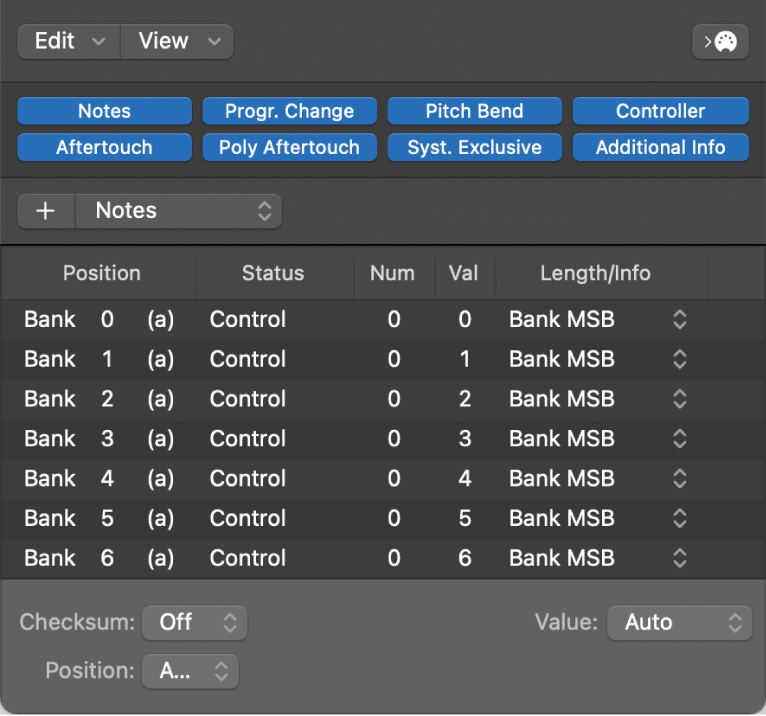Image resolution: width=766 pixels, height=716 pixels.
Task: Toggle the Poly Aftertouch filter button
Action: pyautogui.click(x=290, y=147)
